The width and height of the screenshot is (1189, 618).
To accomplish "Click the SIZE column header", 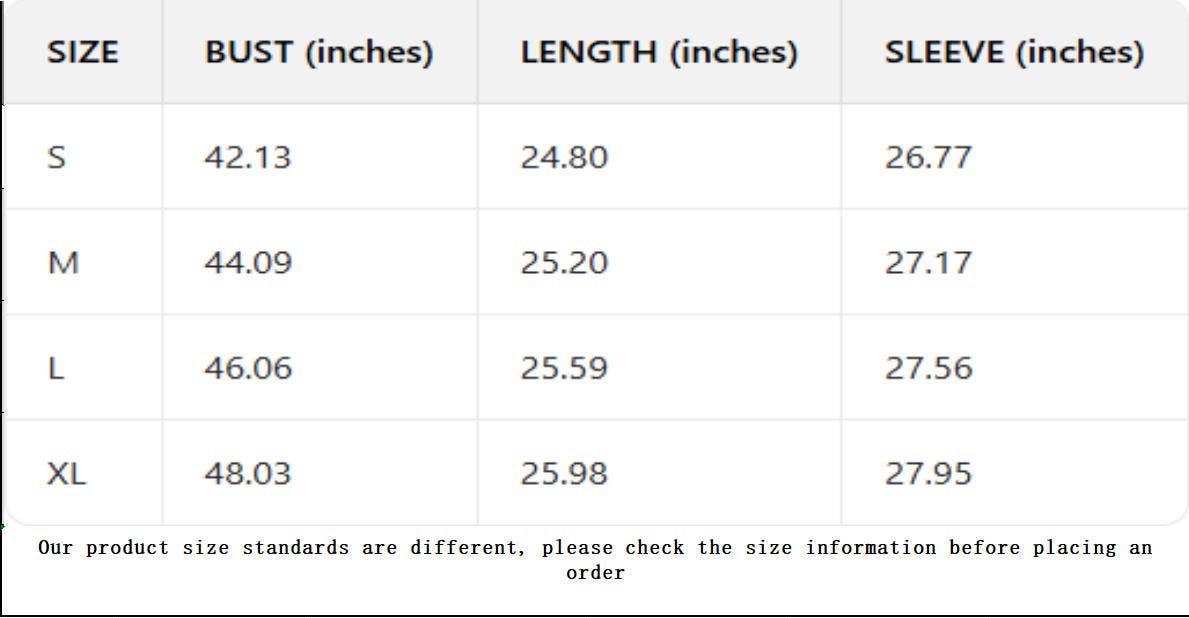I will tap(82, 53).
